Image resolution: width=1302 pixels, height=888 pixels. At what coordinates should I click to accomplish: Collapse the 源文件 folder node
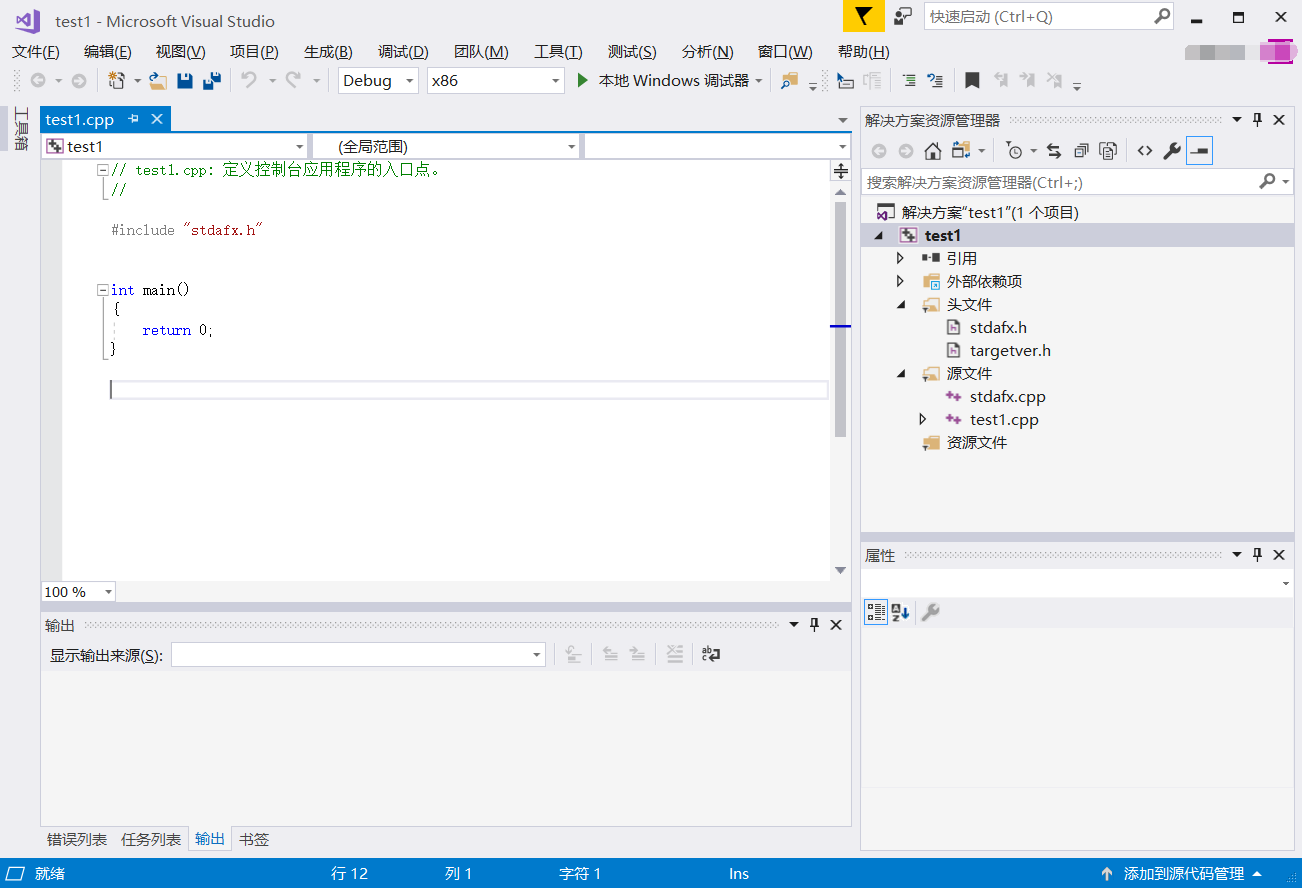(x=900, y=374)
